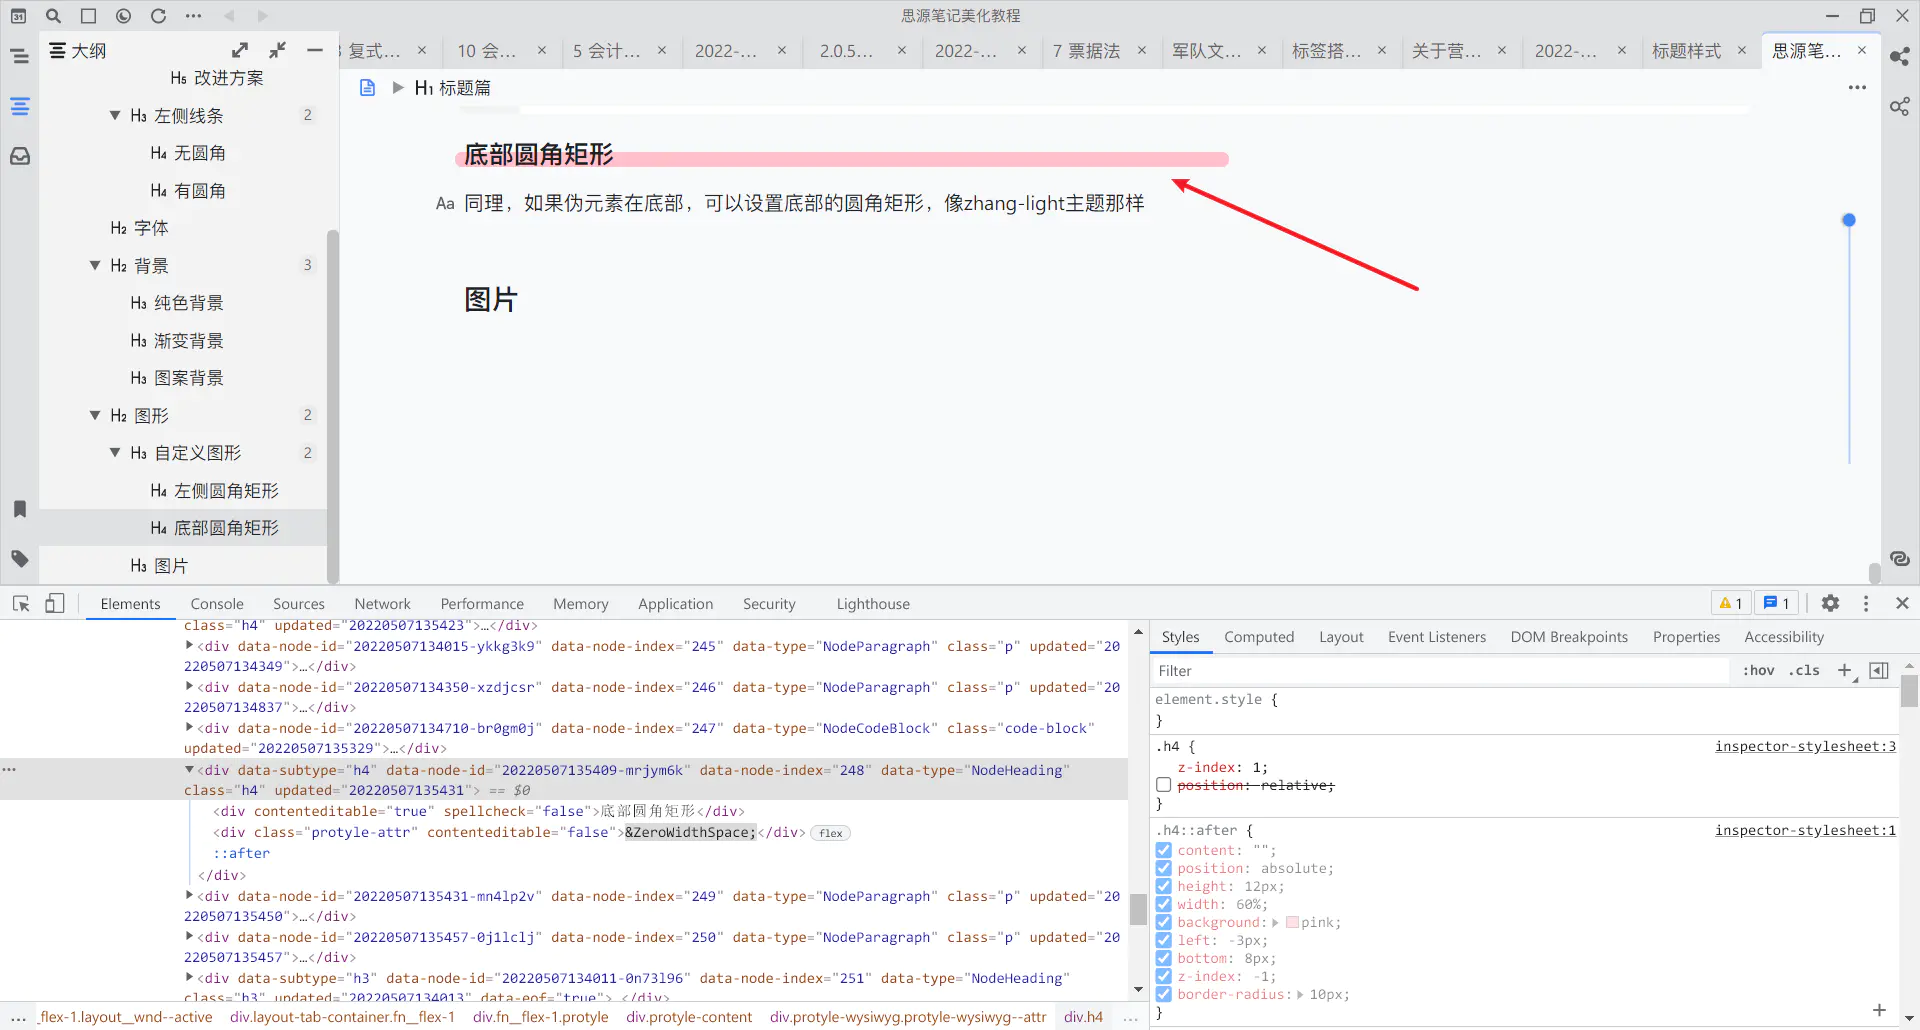Enable the struck-out position: relative checkbox
1920x1030 pixels.
[x=1164, y=785]
